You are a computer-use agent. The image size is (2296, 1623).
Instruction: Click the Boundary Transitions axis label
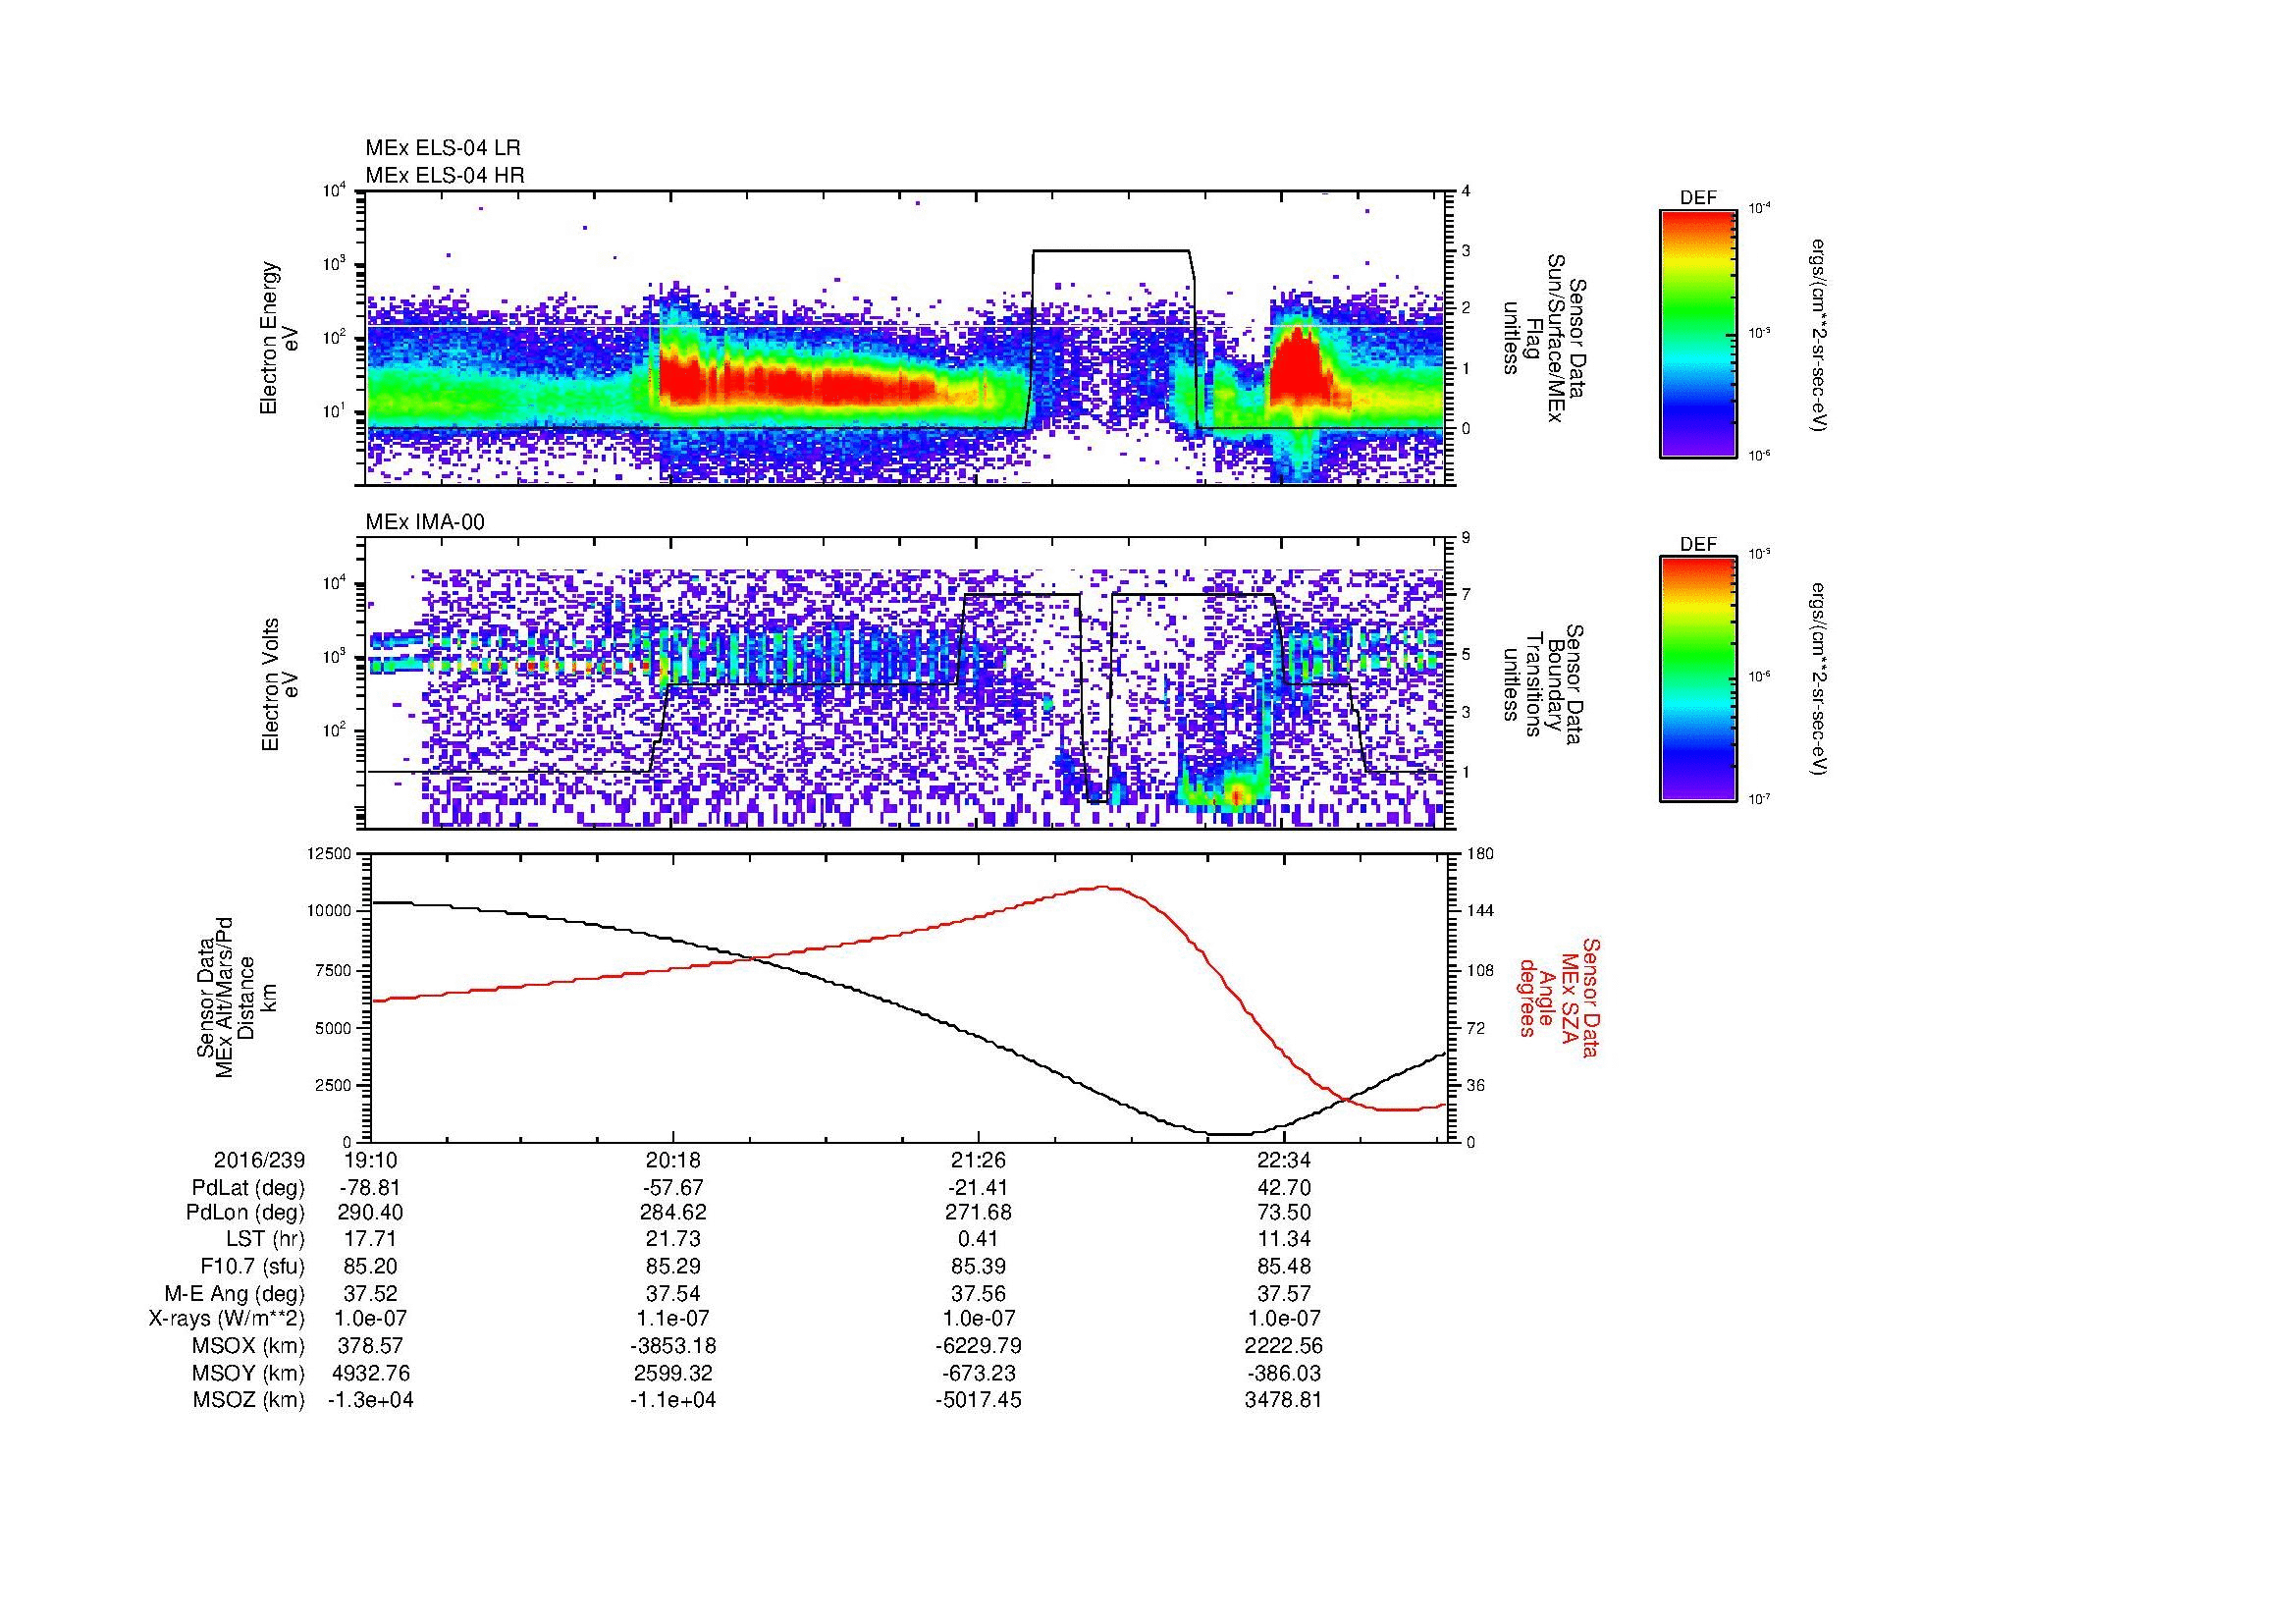point(1543,684)
